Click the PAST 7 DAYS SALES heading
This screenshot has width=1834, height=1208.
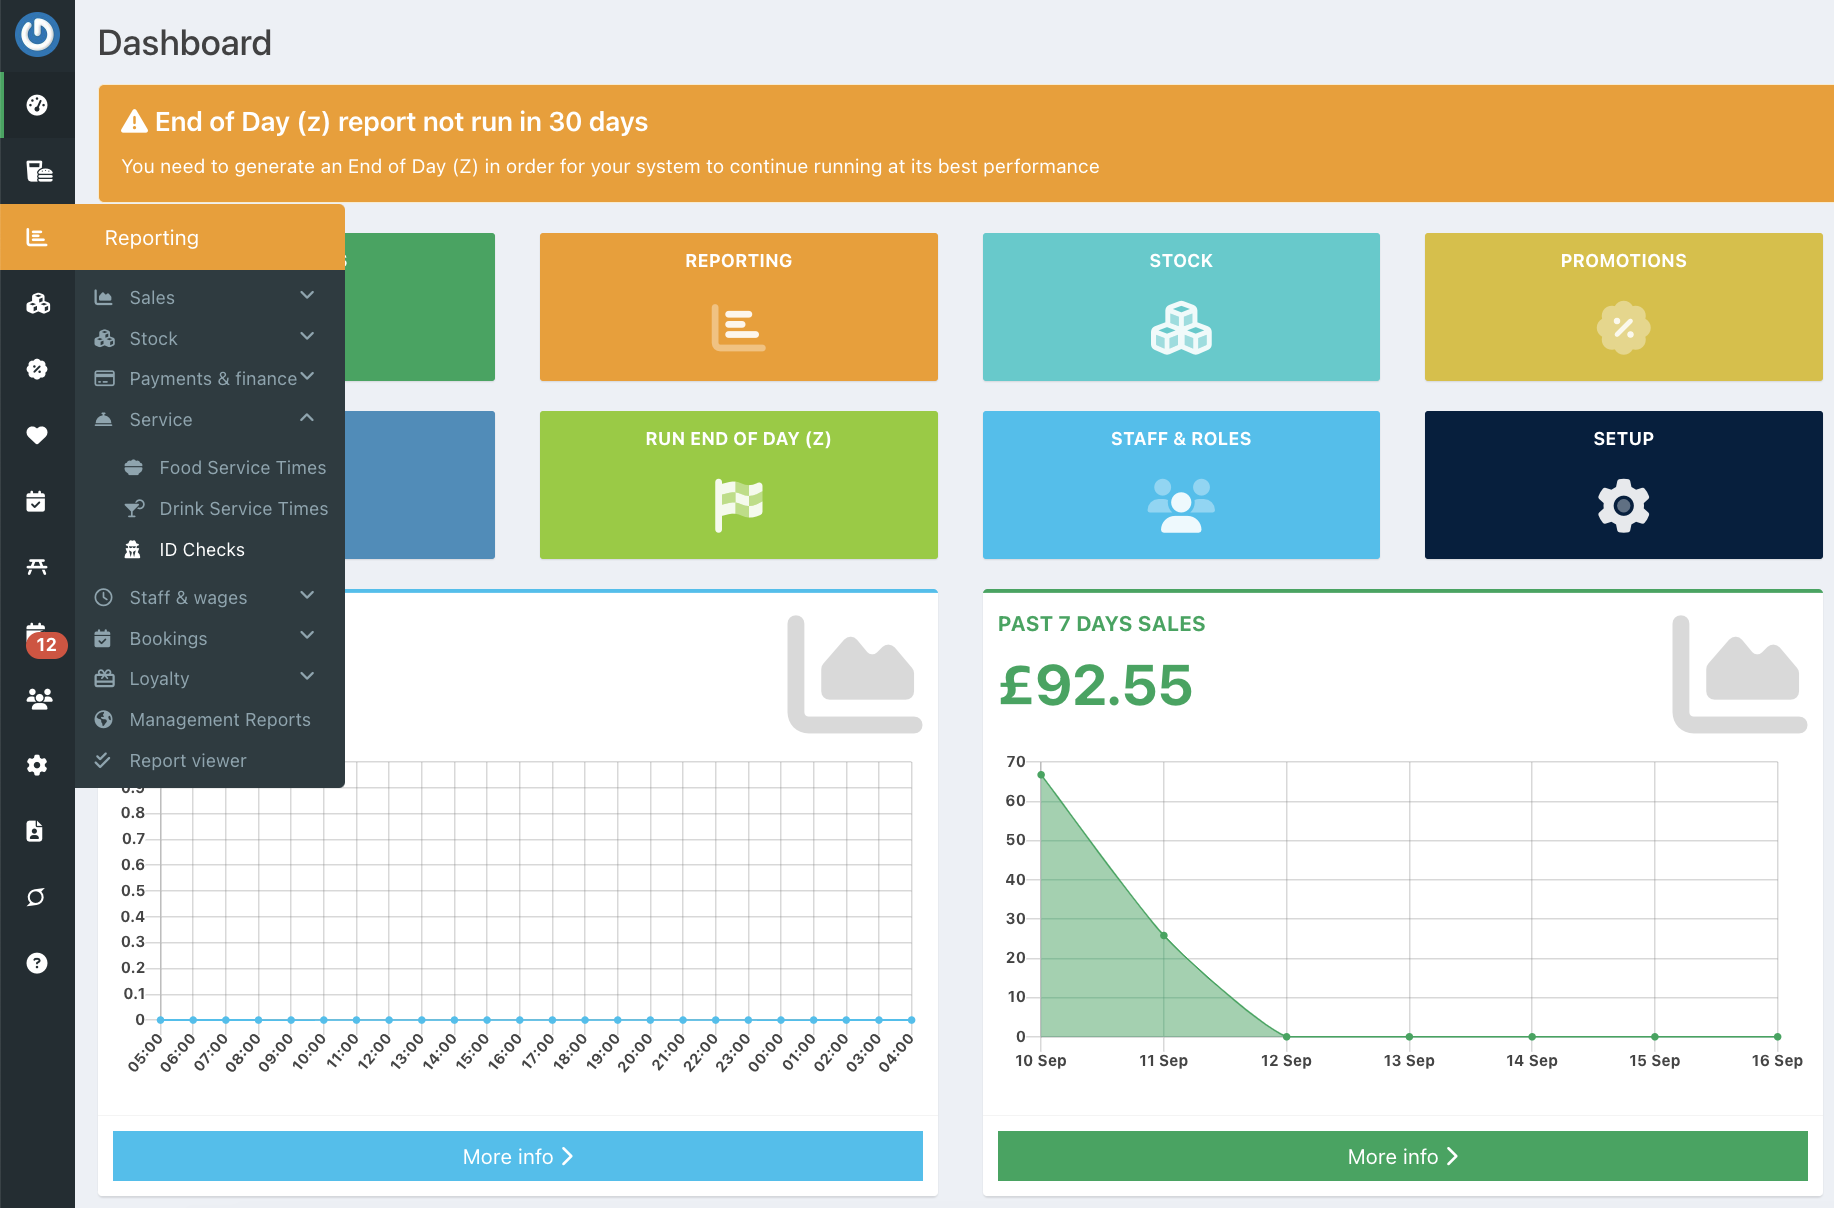(x=1101, y=623)
